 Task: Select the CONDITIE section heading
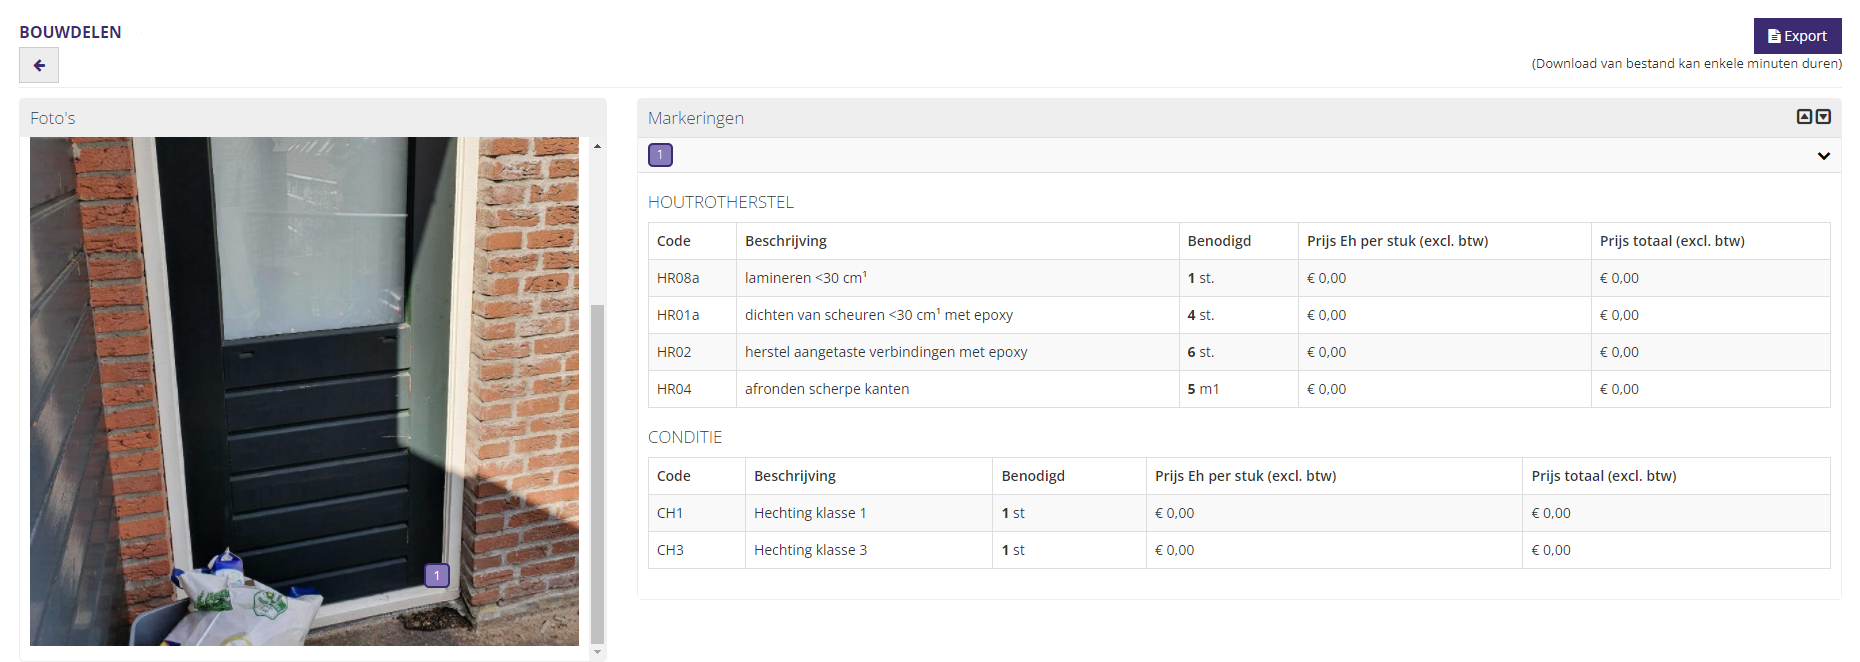click(x=685, y=437)
